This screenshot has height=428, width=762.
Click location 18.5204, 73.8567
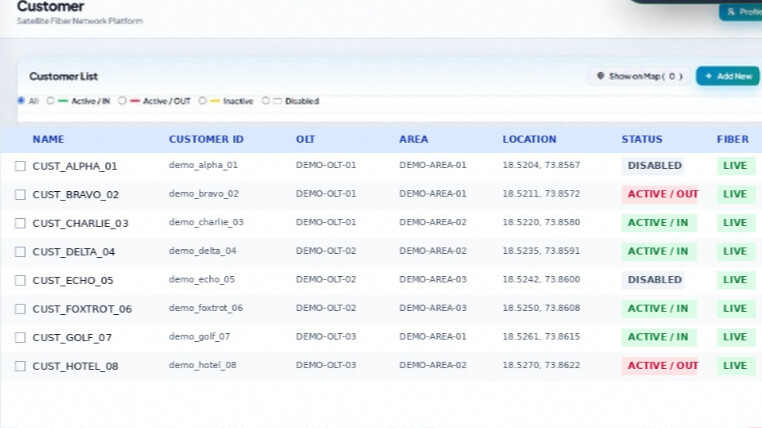coord(541,165)
